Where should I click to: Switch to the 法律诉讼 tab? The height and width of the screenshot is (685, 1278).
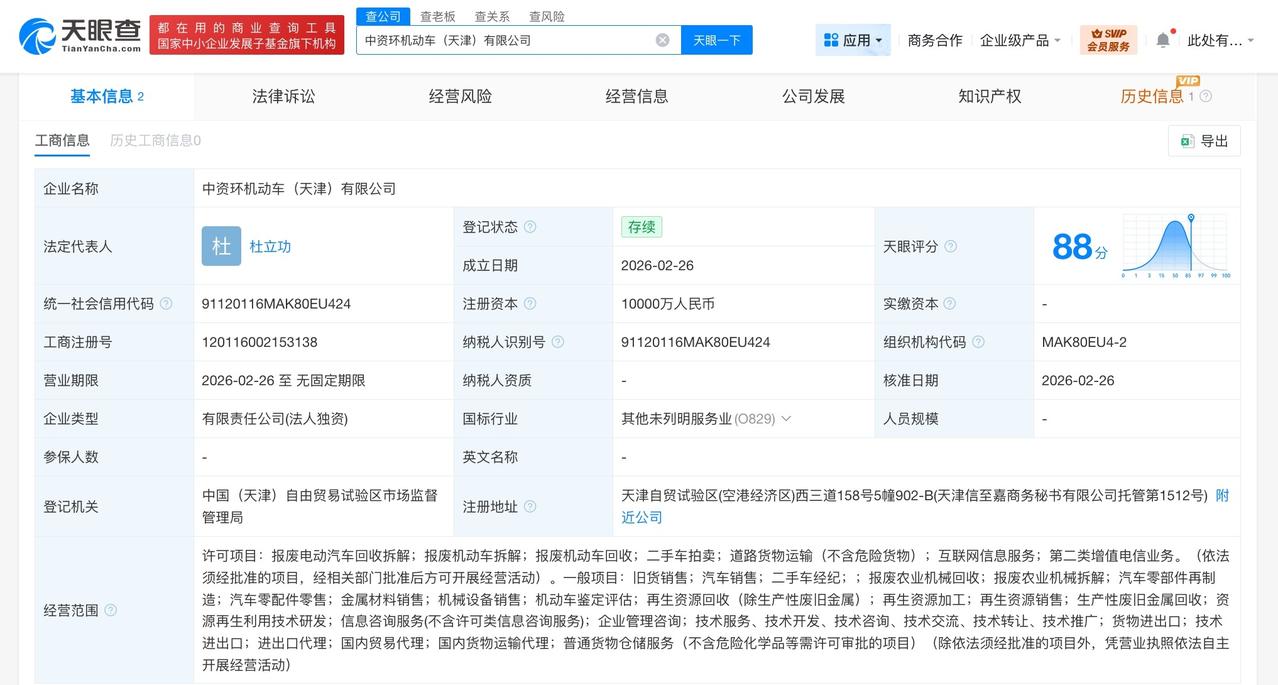[x=283, y=96]
